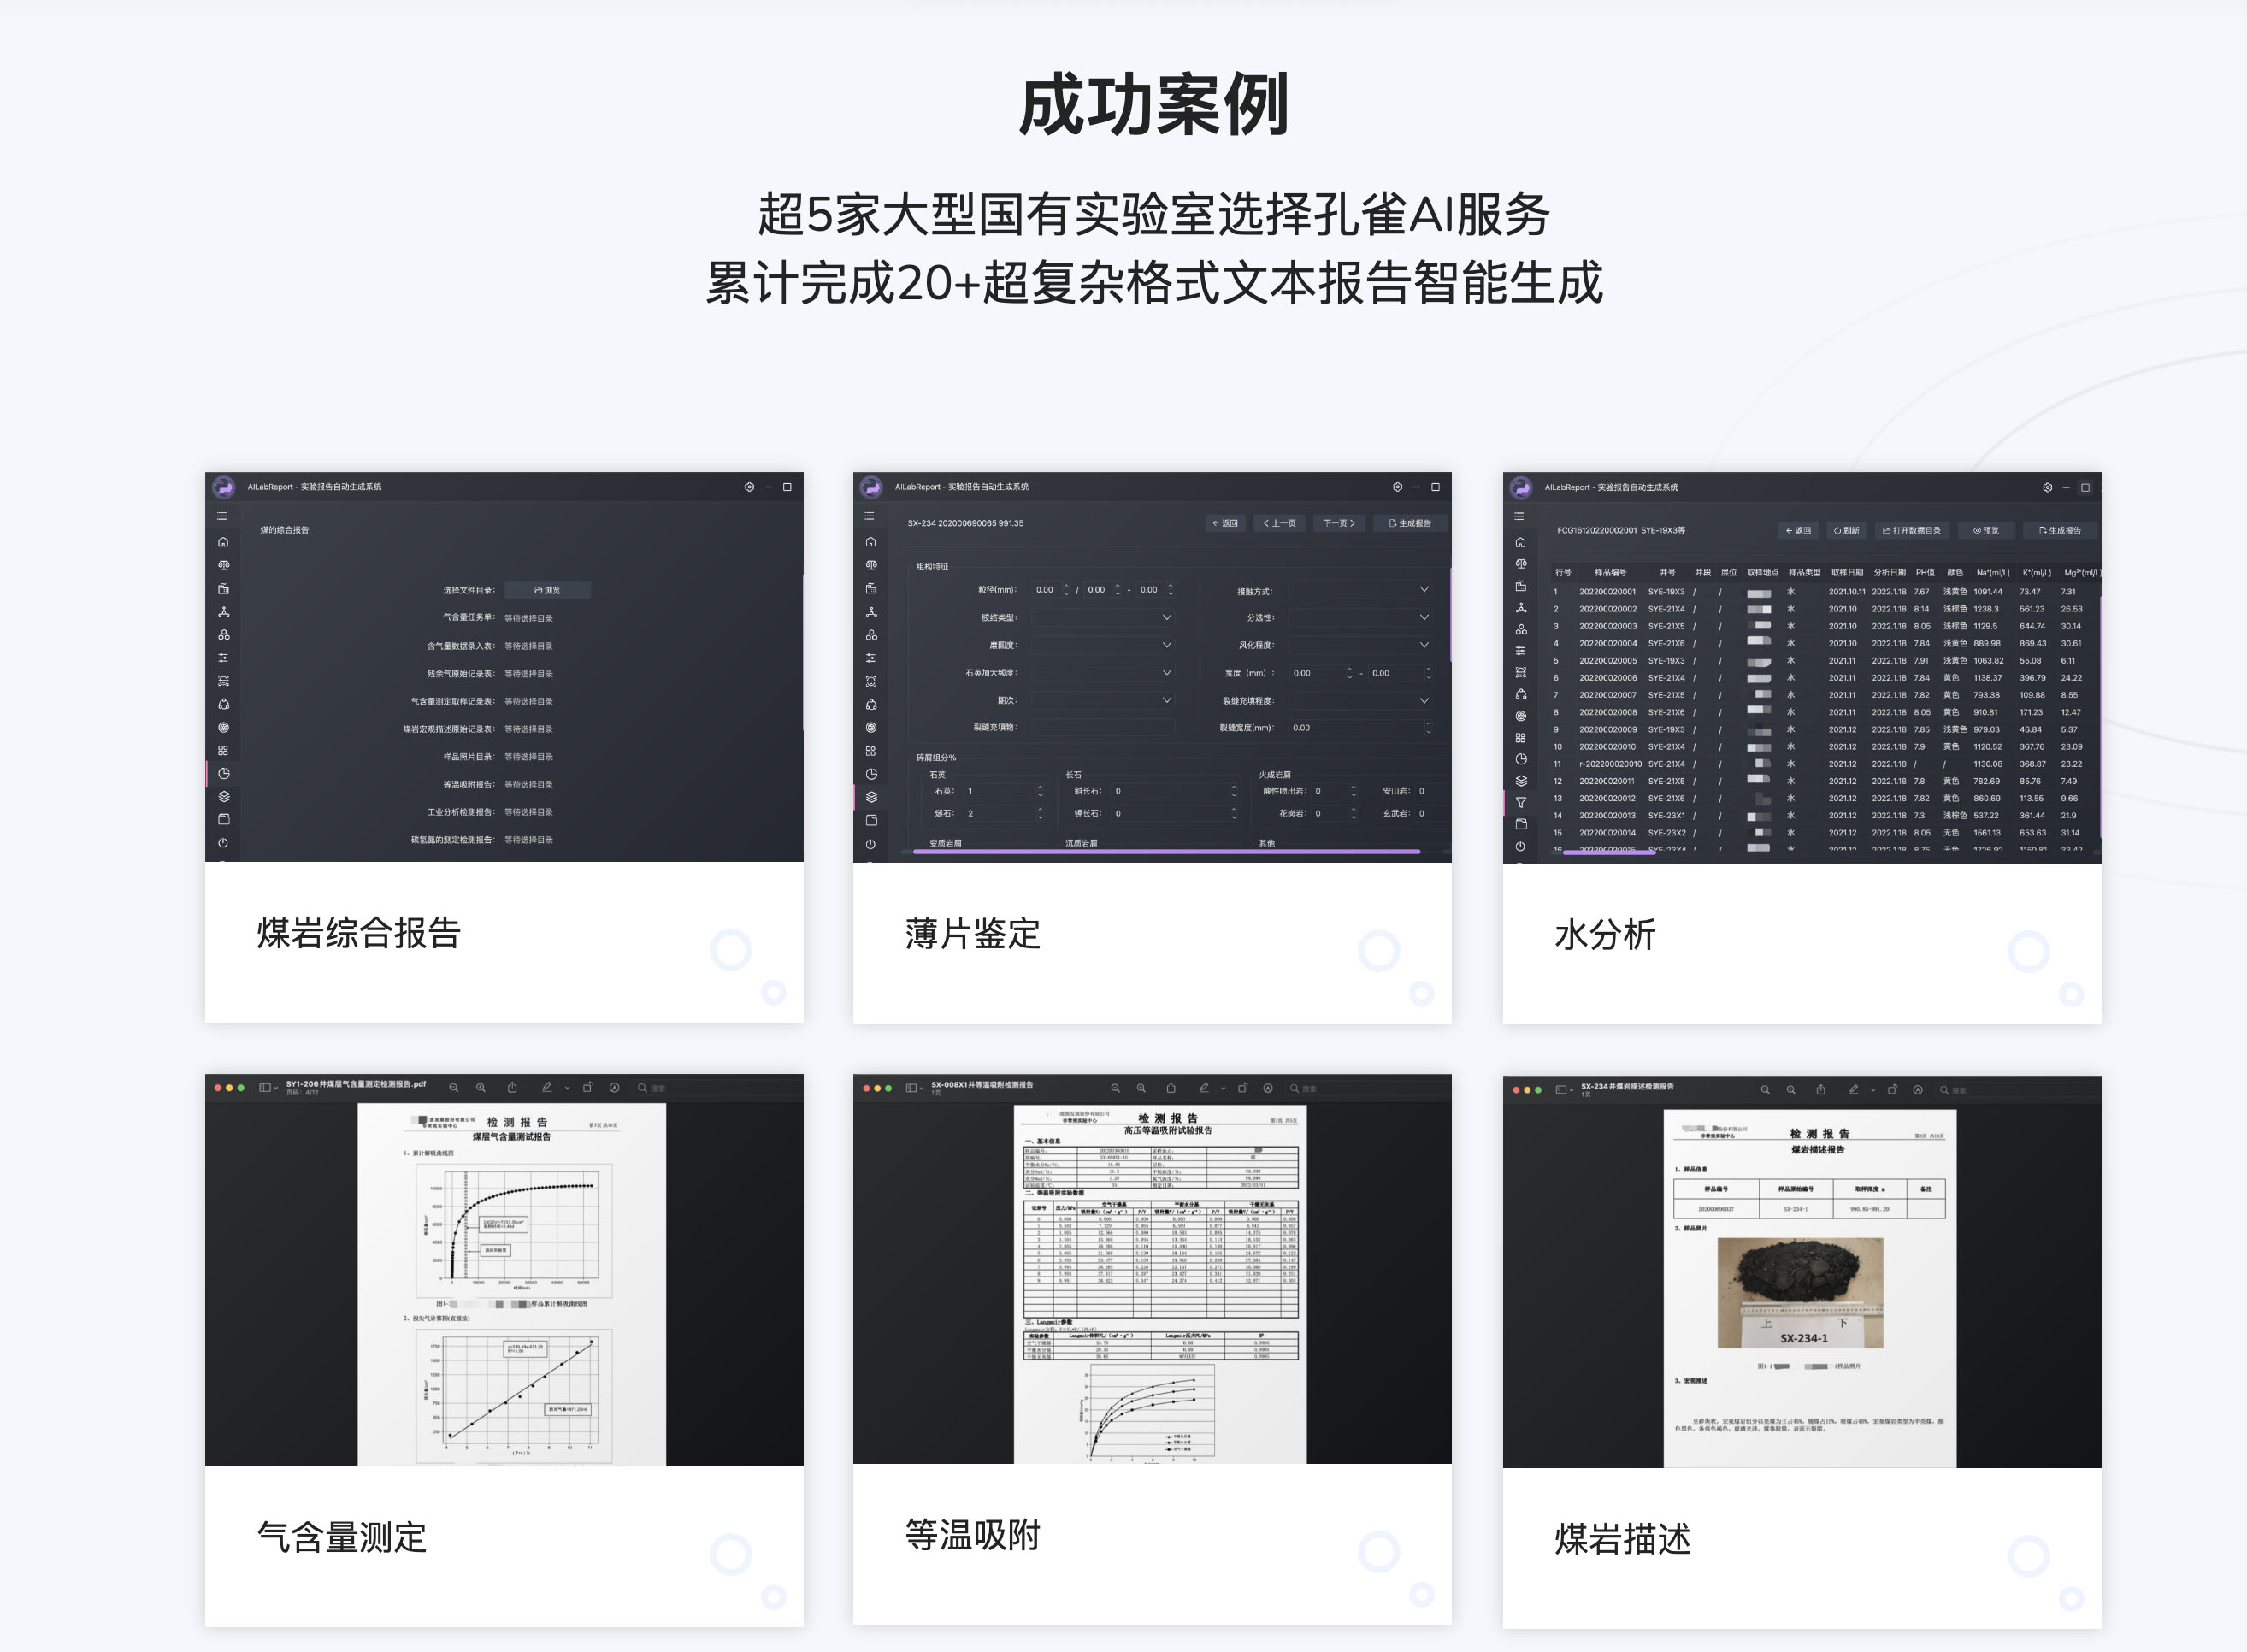
Task: Click the sidebar toggle icon in 等温吸附 PDF toolbar
Action: [912, 1088]
